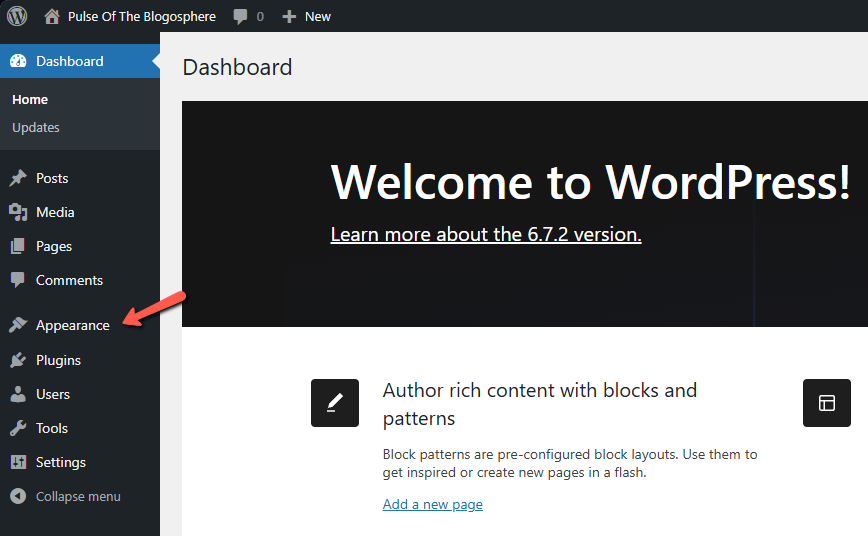Click the comments bubble icon in admin bar
This screenshot has height=536, width=868.
pos(240,16)
